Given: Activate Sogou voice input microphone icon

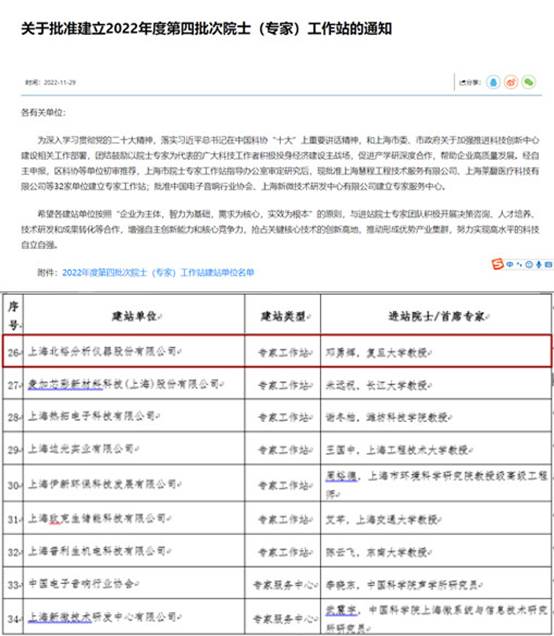Looking at the screenshot, I should click(539, 264).
